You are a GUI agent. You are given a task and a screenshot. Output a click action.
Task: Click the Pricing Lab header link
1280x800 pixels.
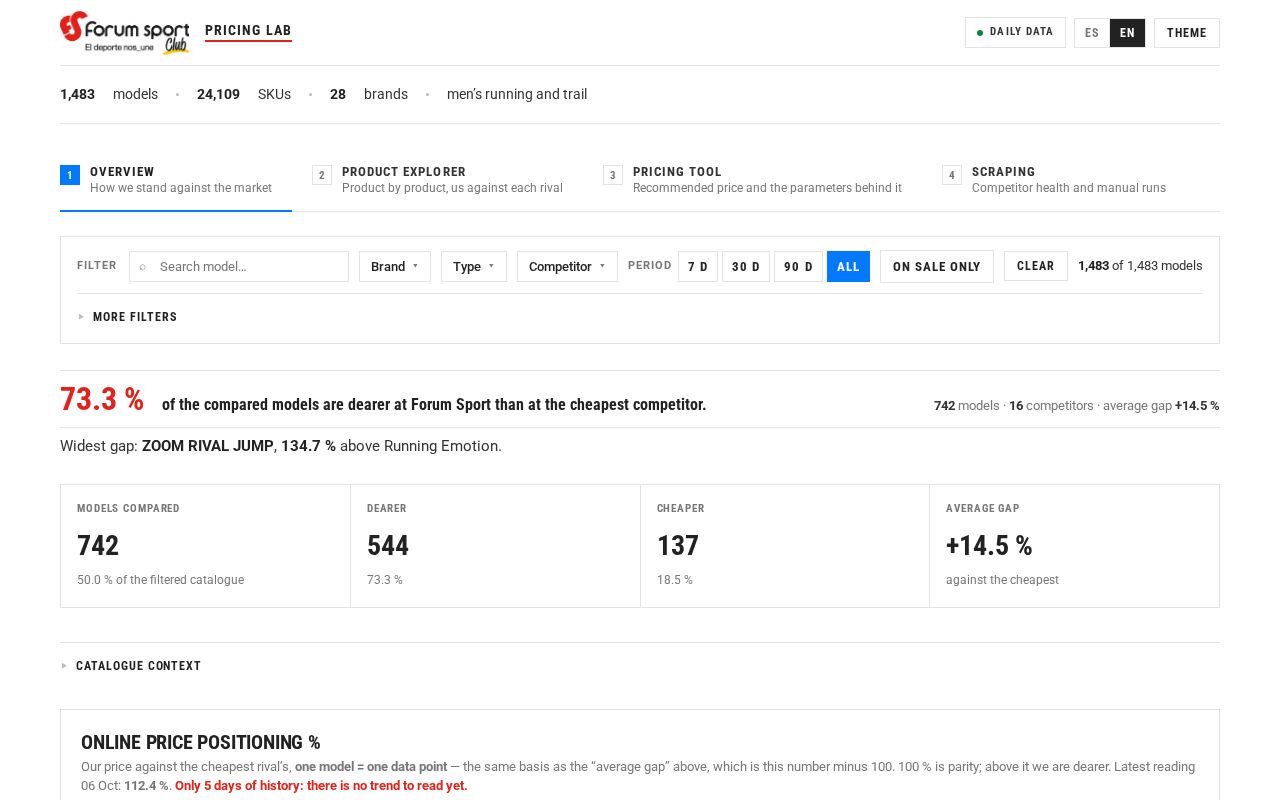tap(248, 31)
